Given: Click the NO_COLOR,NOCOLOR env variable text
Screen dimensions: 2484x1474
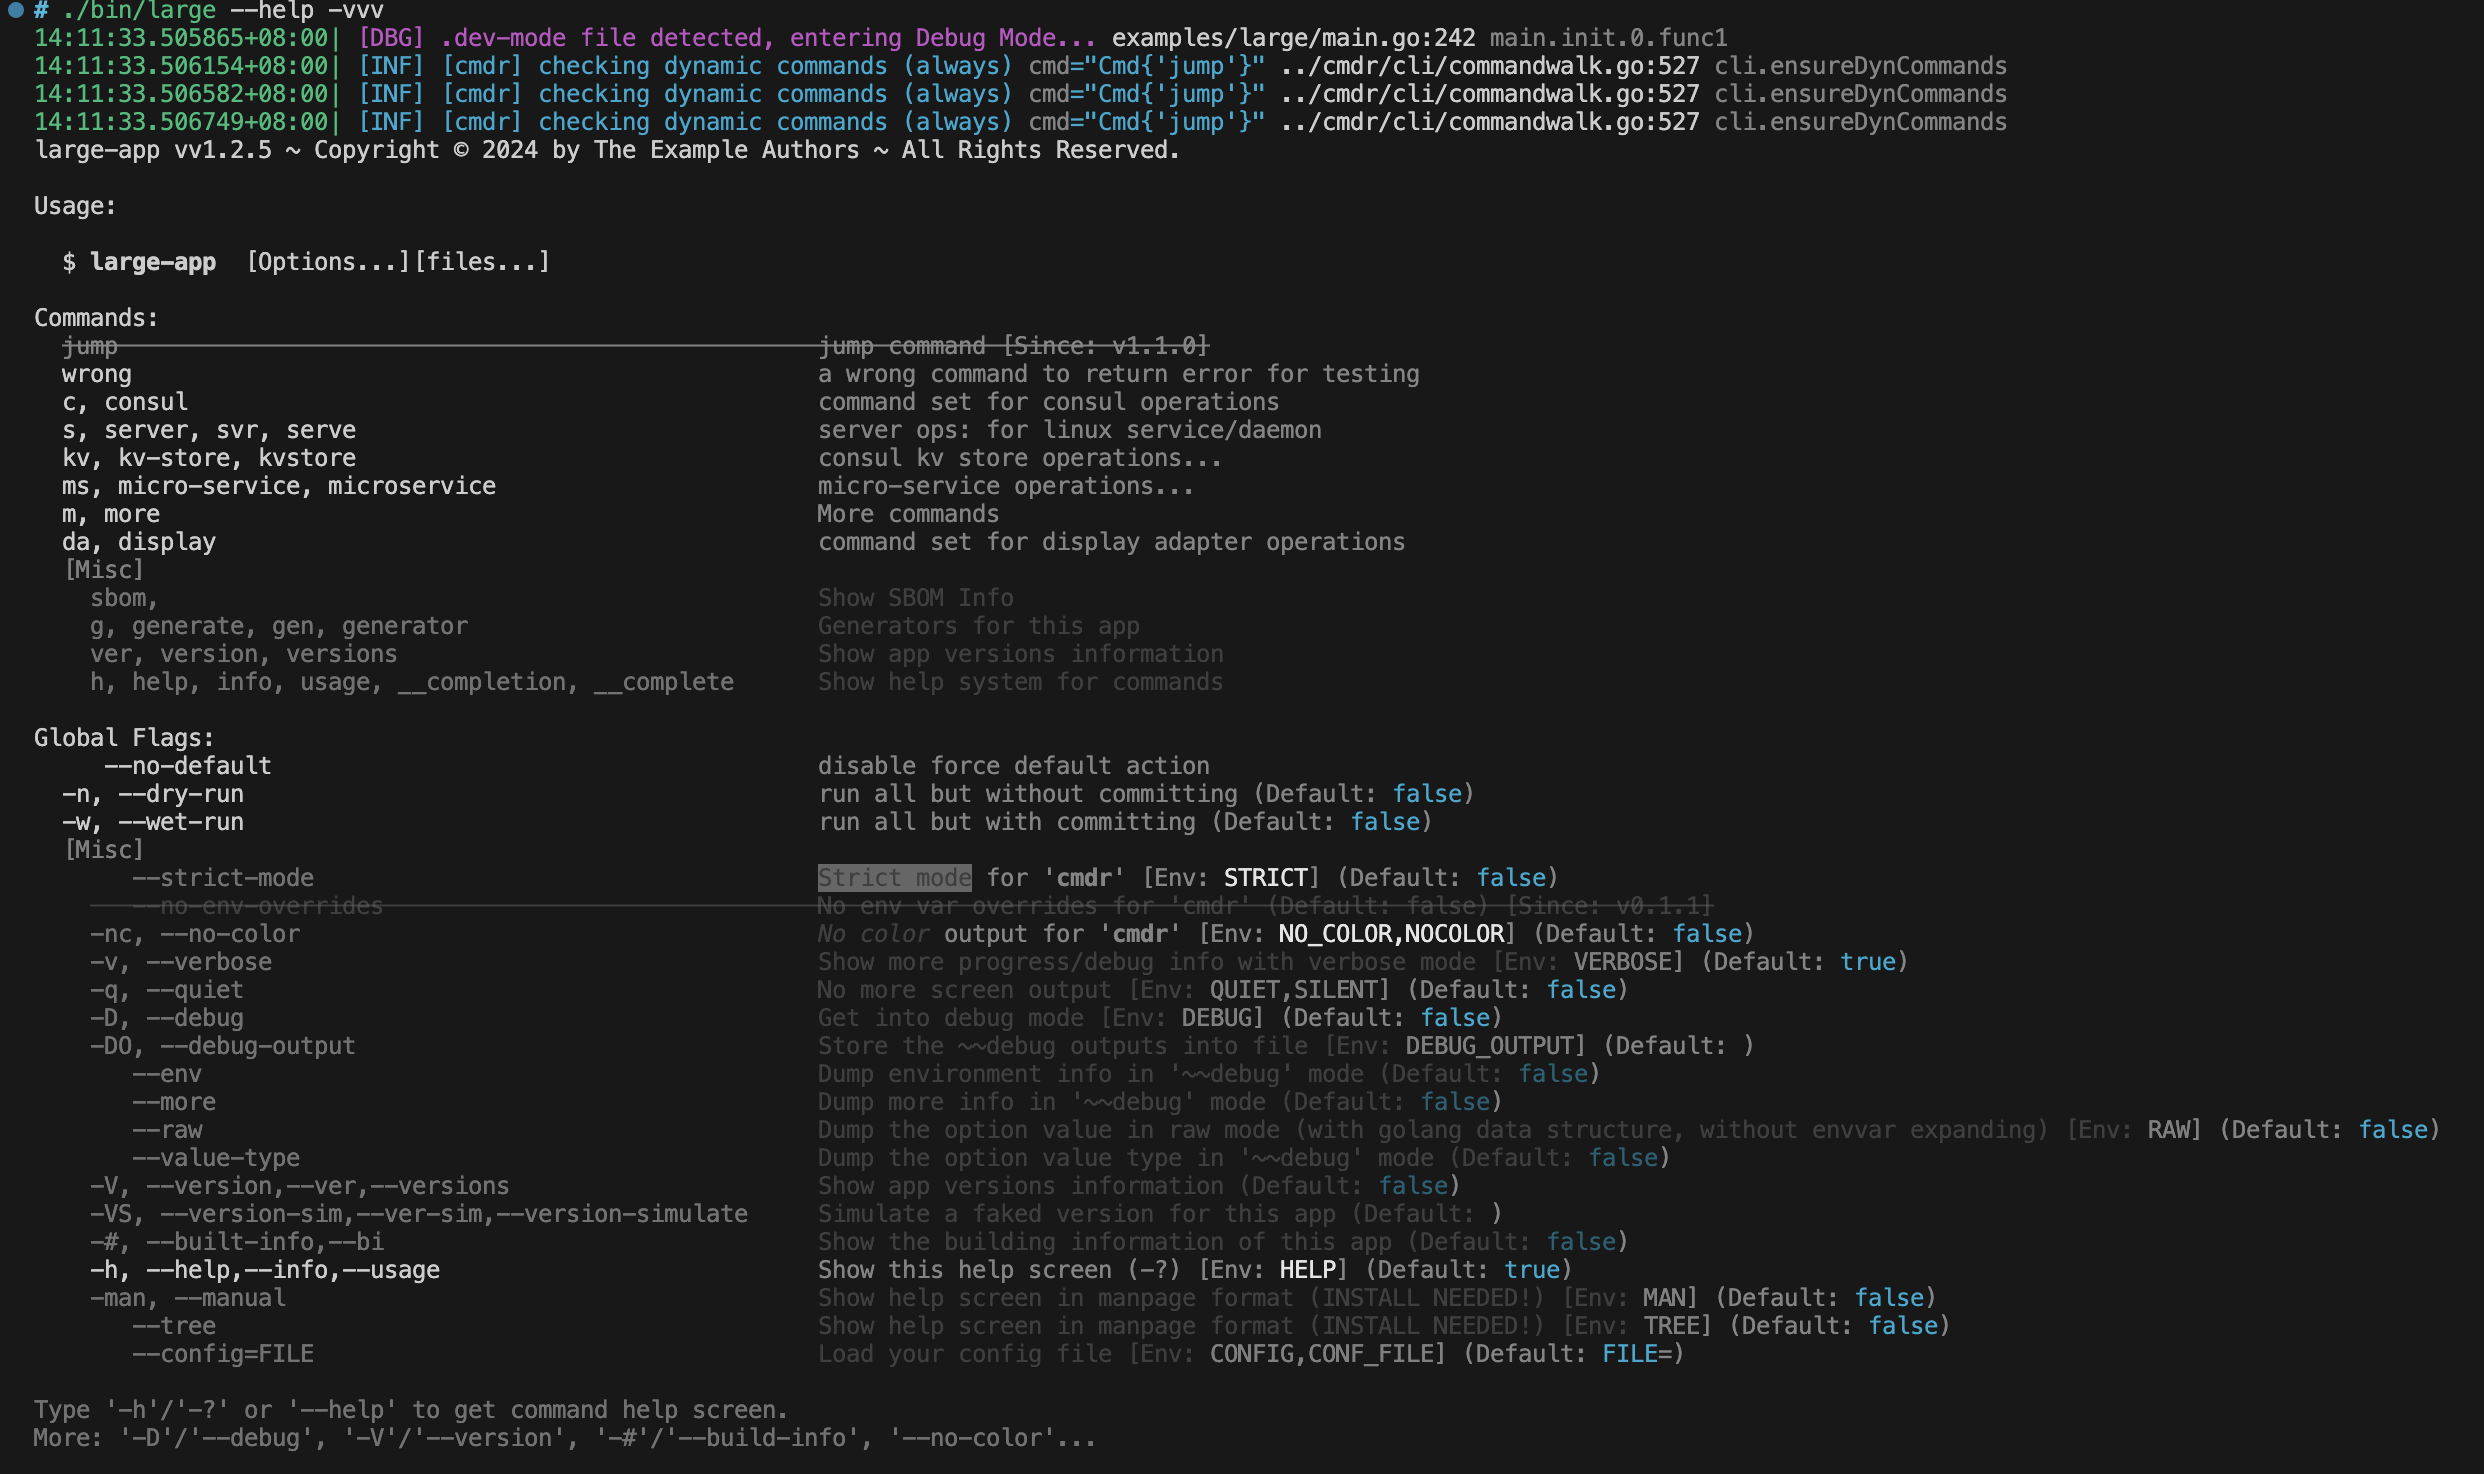Looking at the screenshot, I should pos(1391,934).
